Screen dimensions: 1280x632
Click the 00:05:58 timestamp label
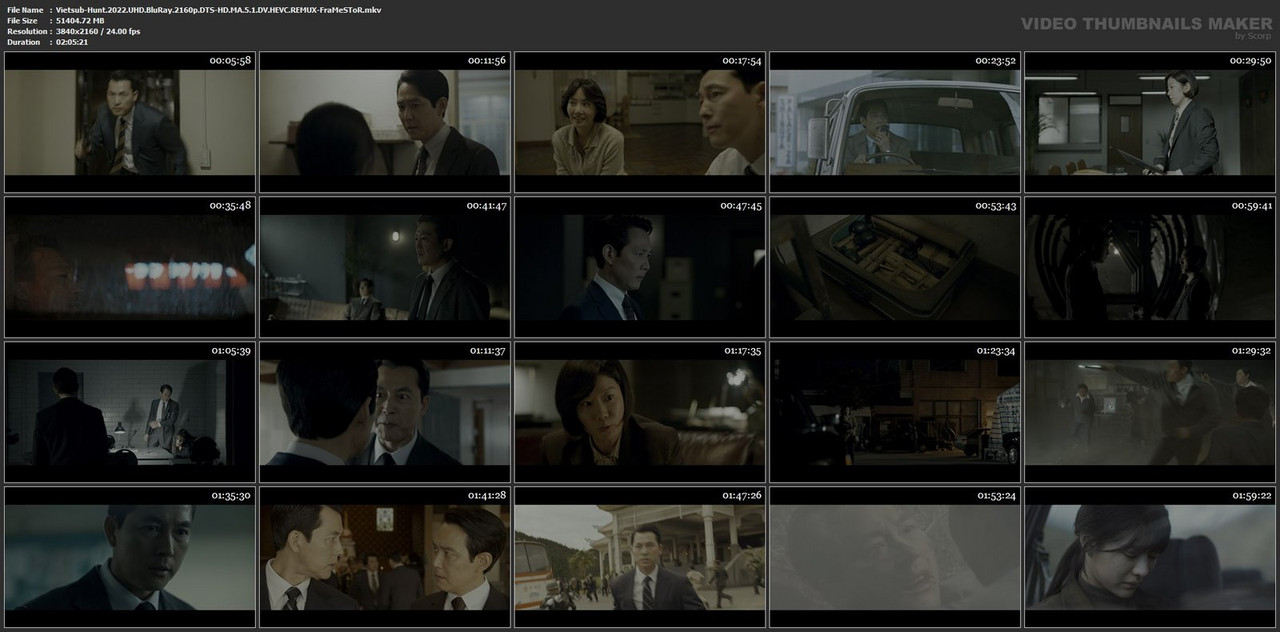(230, 61)
